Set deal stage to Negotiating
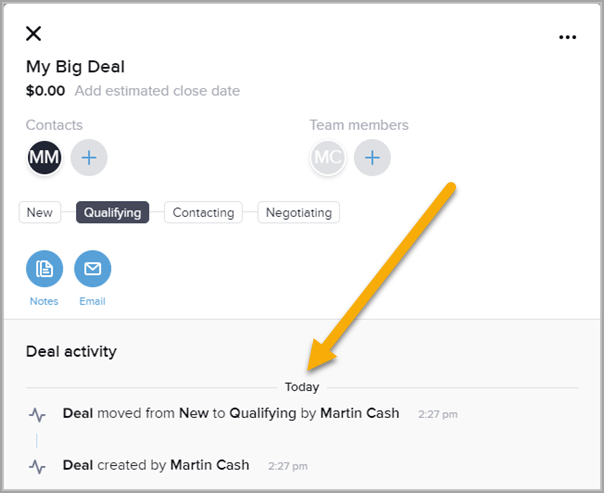 [x=299, y=212]
